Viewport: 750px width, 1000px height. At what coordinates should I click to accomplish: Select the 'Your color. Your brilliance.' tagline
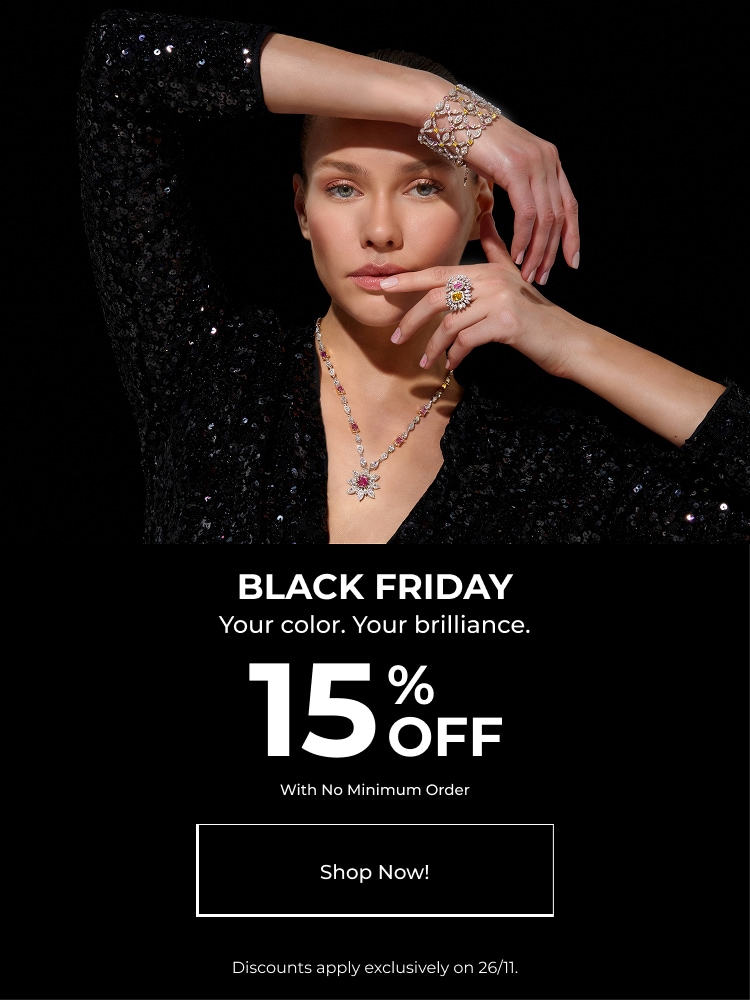click(375, 624)
